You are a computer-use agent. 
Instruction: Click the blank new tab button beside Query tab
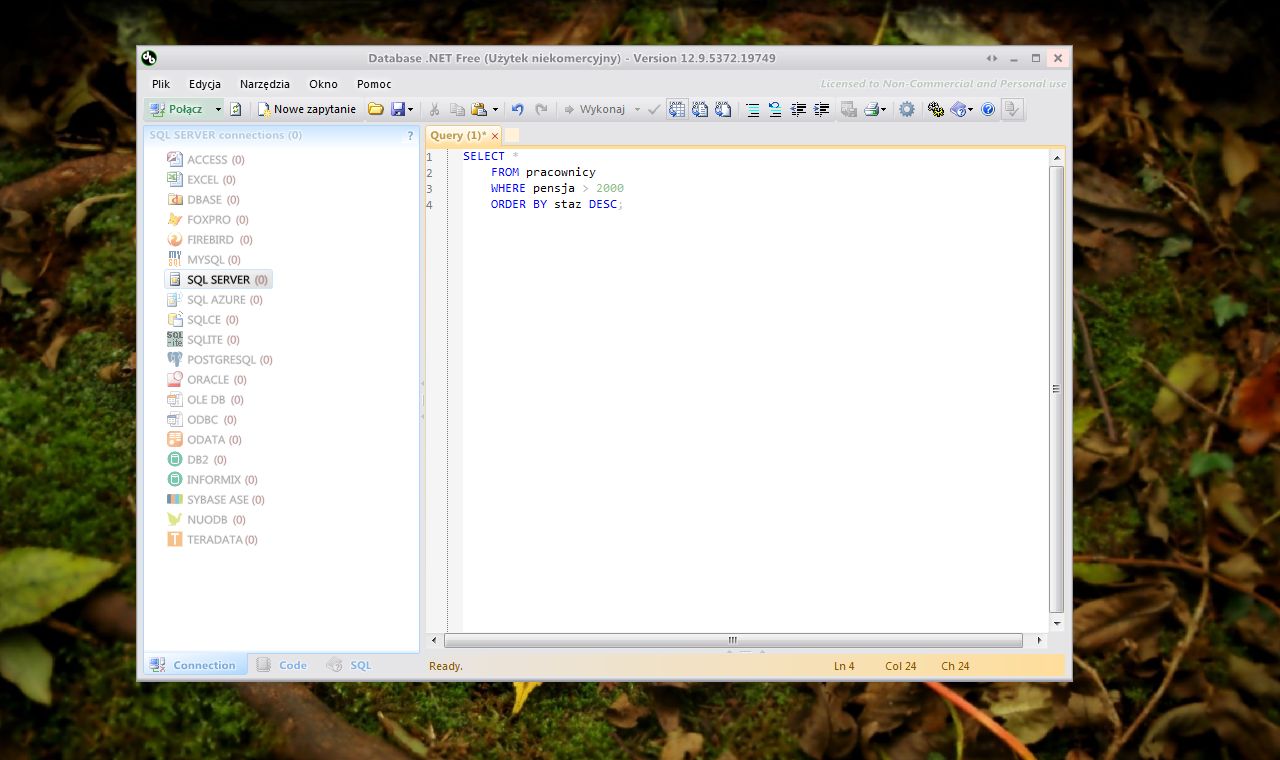(512, 135)
